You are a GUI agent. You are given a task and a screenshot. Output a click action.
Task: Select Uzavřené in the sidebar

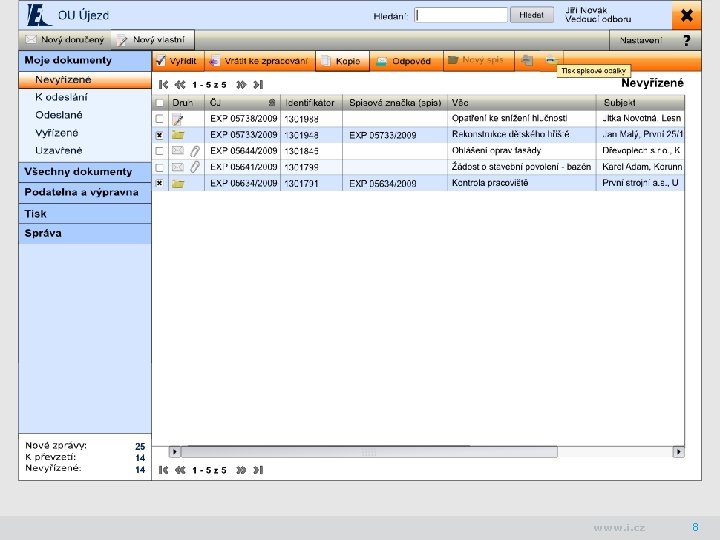[x=58, y=150]
